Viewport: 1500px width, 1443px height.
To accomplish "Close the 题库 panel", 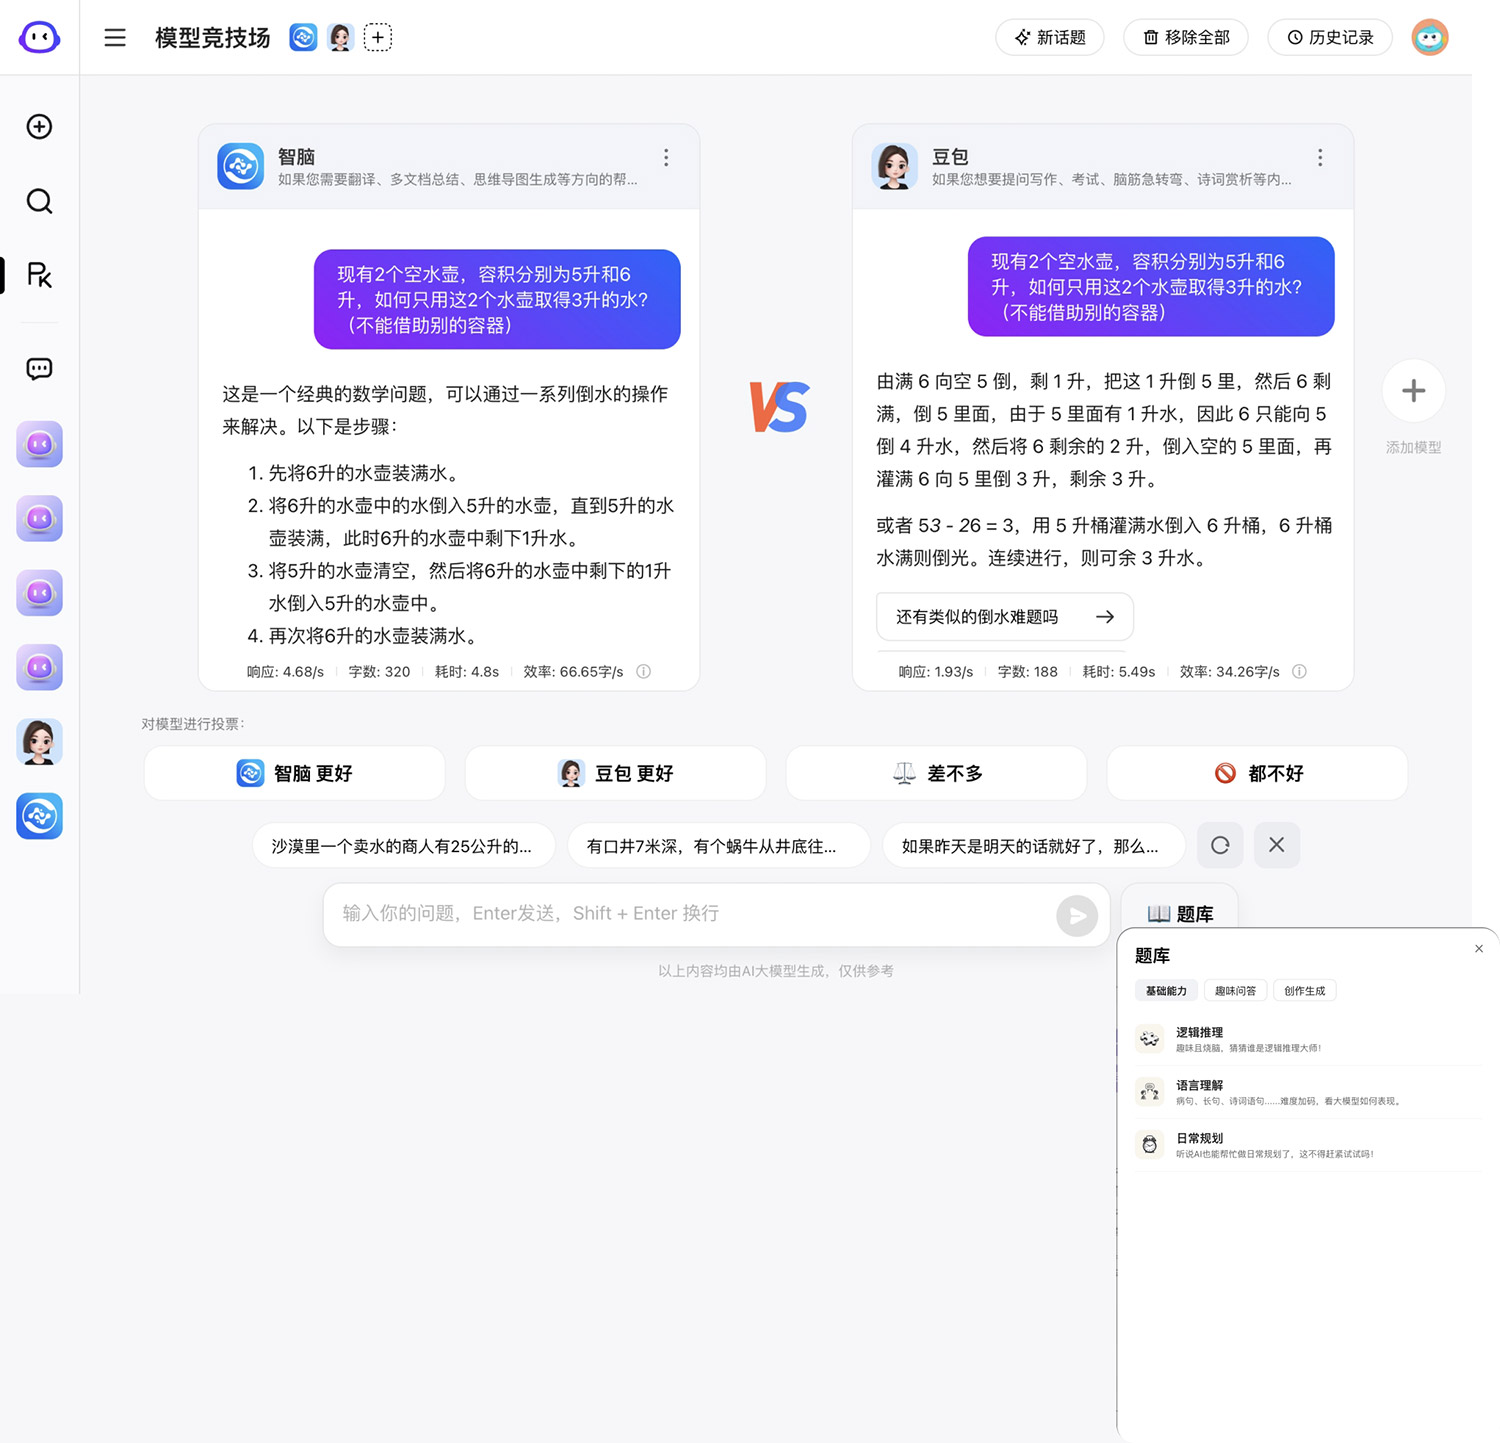I will pos(1479,949).
